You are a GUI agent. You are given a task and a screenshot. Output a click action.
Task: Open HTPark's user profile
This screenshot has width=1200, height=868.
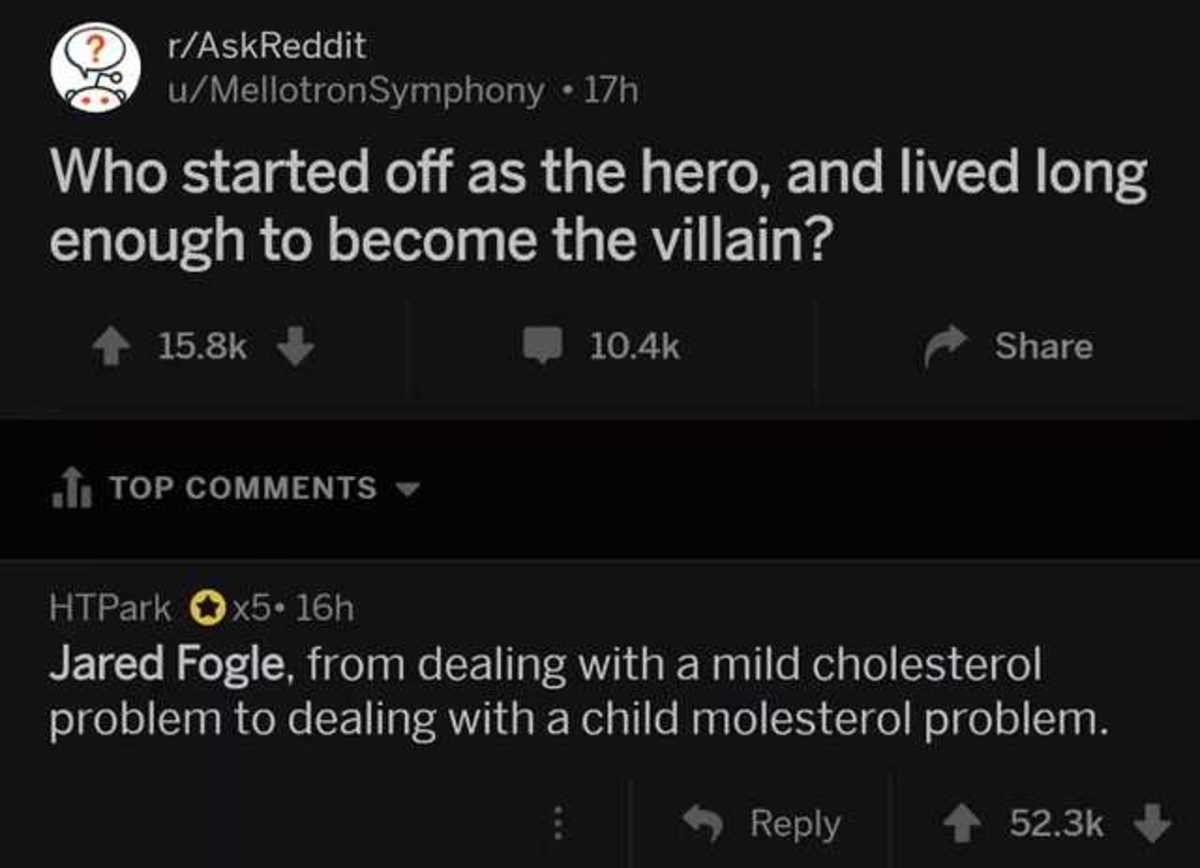[111, 608]
